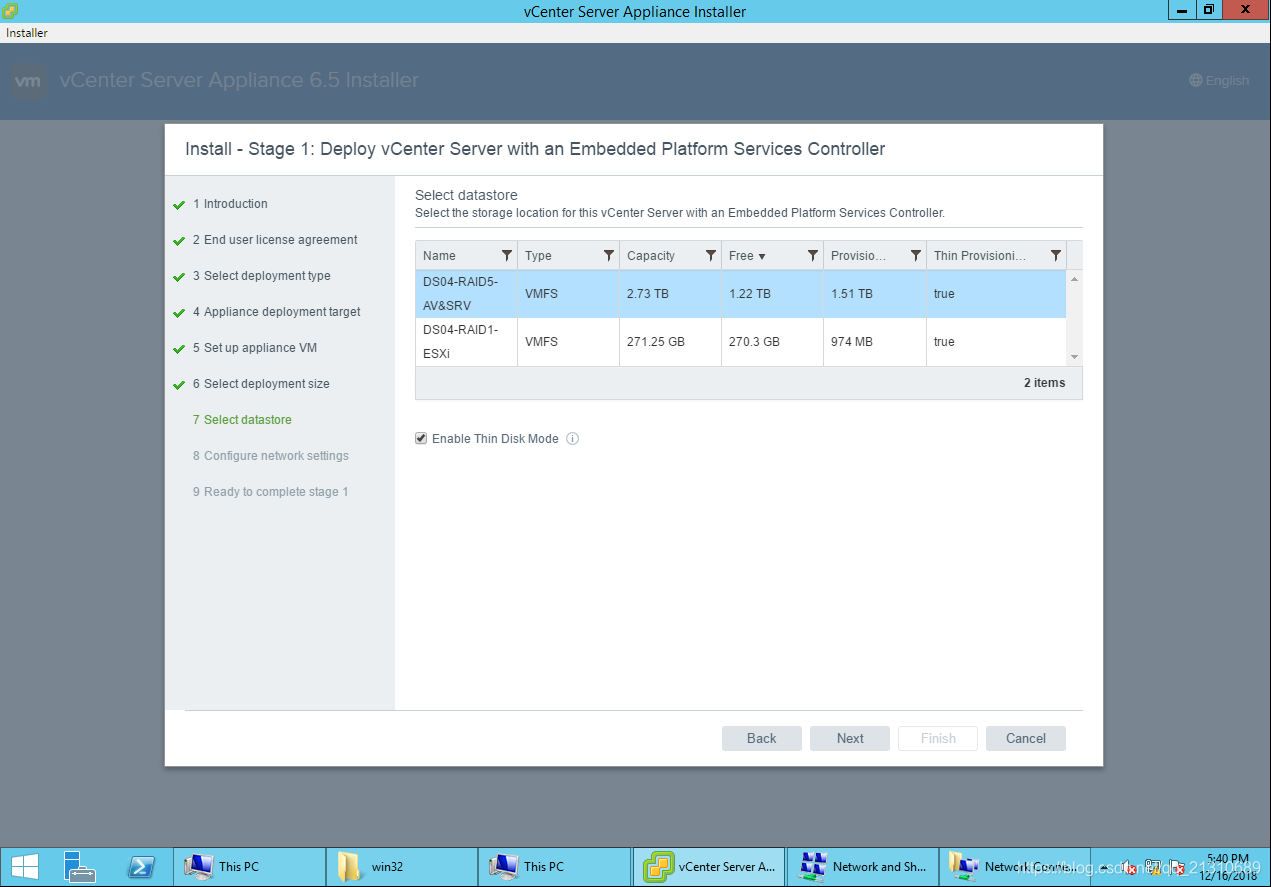Open Server Manager from taskbar
This screenshot has height=887, width=1271.
click(79, 866)
